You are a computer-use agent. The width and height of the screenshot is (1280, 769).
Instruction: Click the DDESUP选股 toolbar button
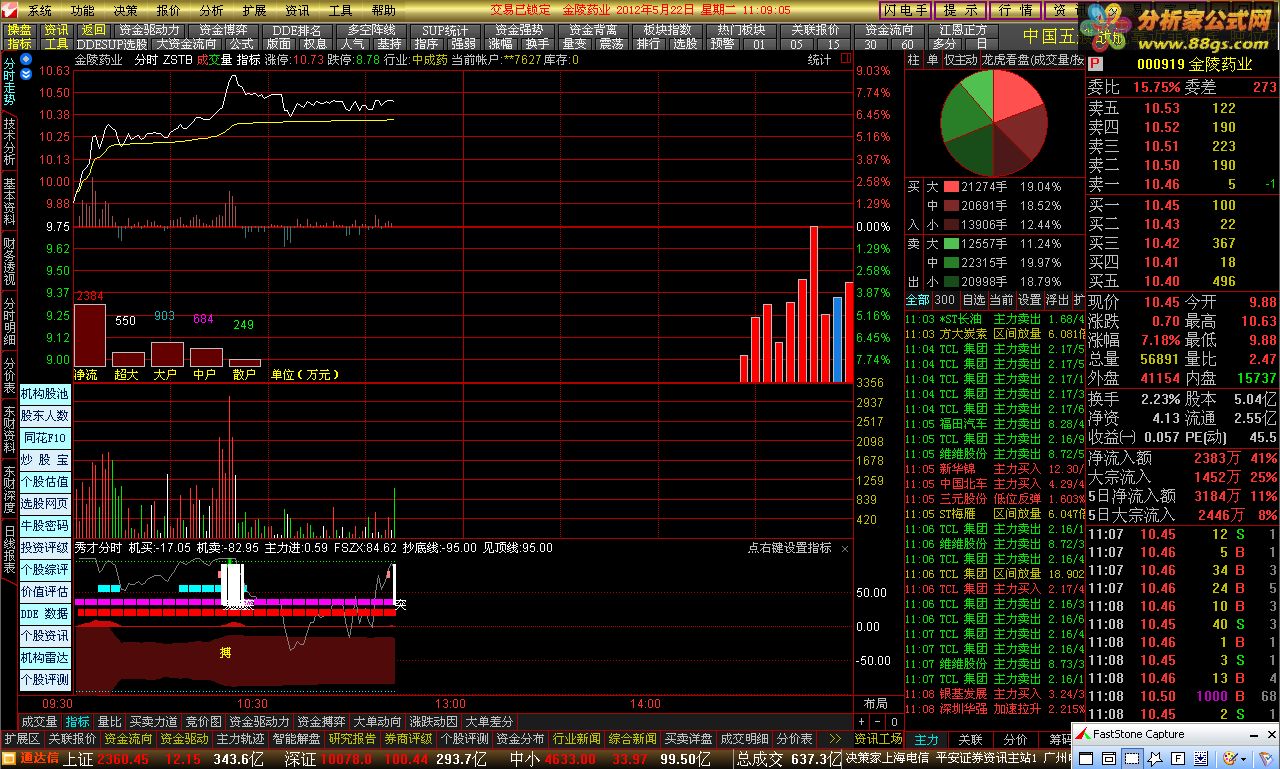click(112, 44)
